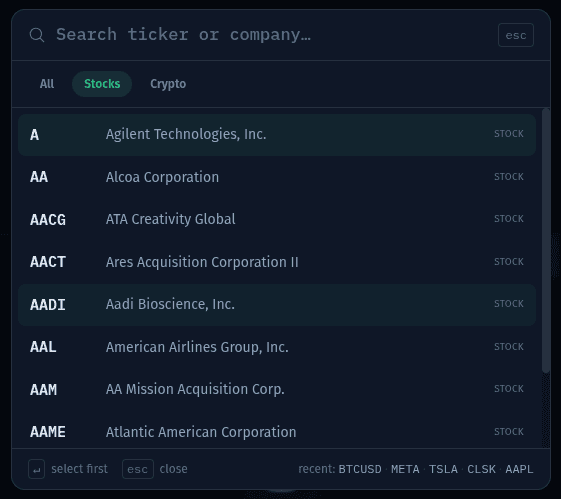The height and width of the screenshot is (499, 561).
Task: Select ATA Creativity Global result
Action: [277, 219]
